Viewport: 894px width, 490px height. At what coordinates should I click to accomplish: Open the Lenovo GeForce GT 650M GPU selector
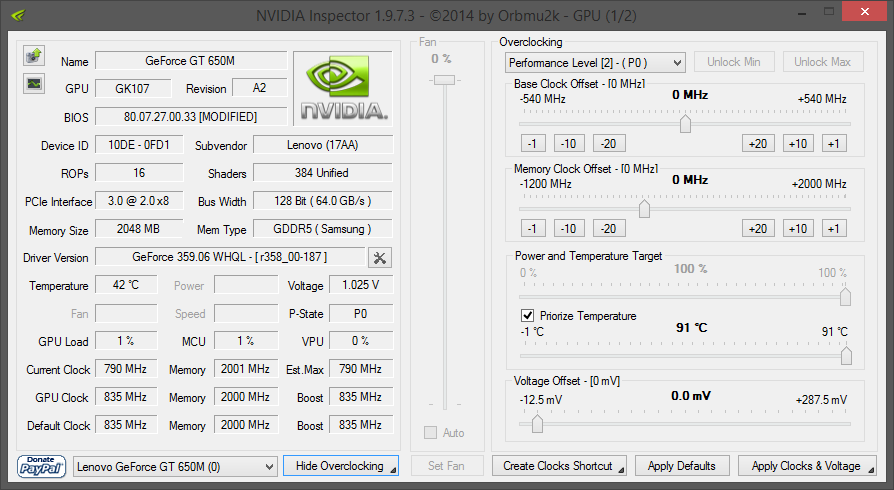(x=176, y=467)
